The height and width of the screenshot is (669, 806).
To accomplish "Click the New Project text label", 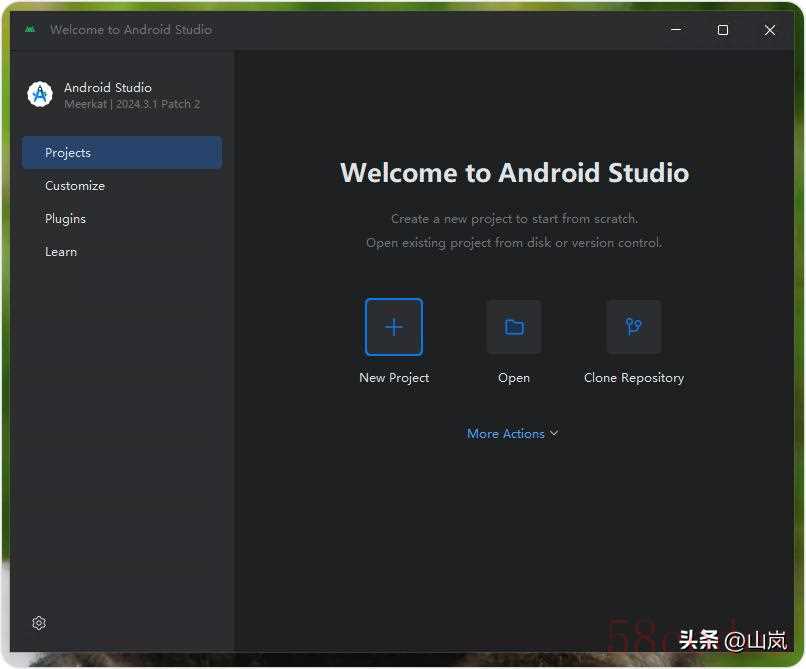I will coord(394,378).
